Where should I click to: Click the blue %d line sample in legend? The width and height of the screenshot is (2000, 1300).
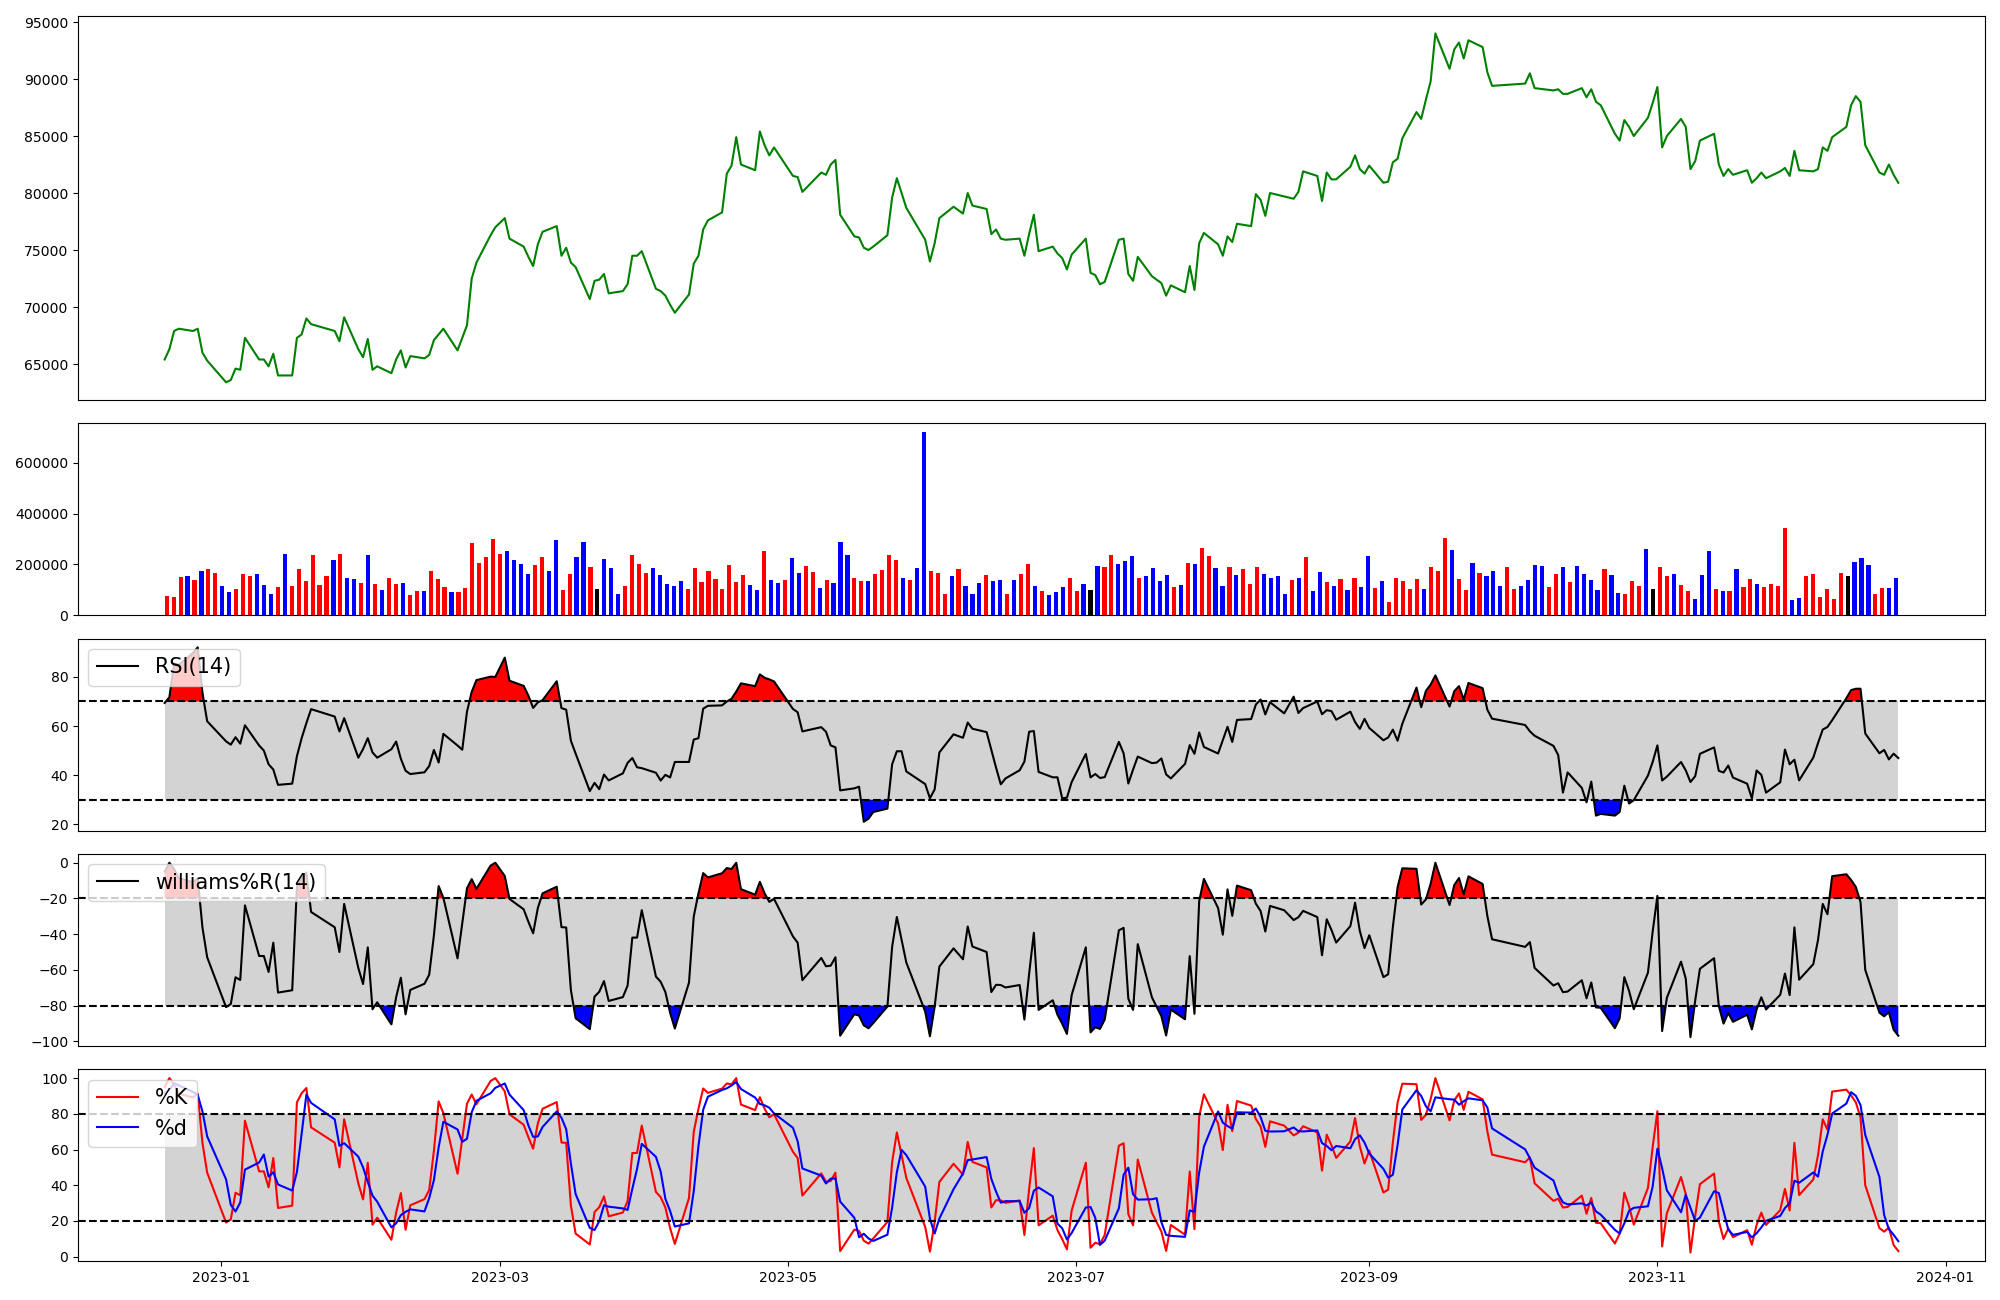(x=117, y=1128)
